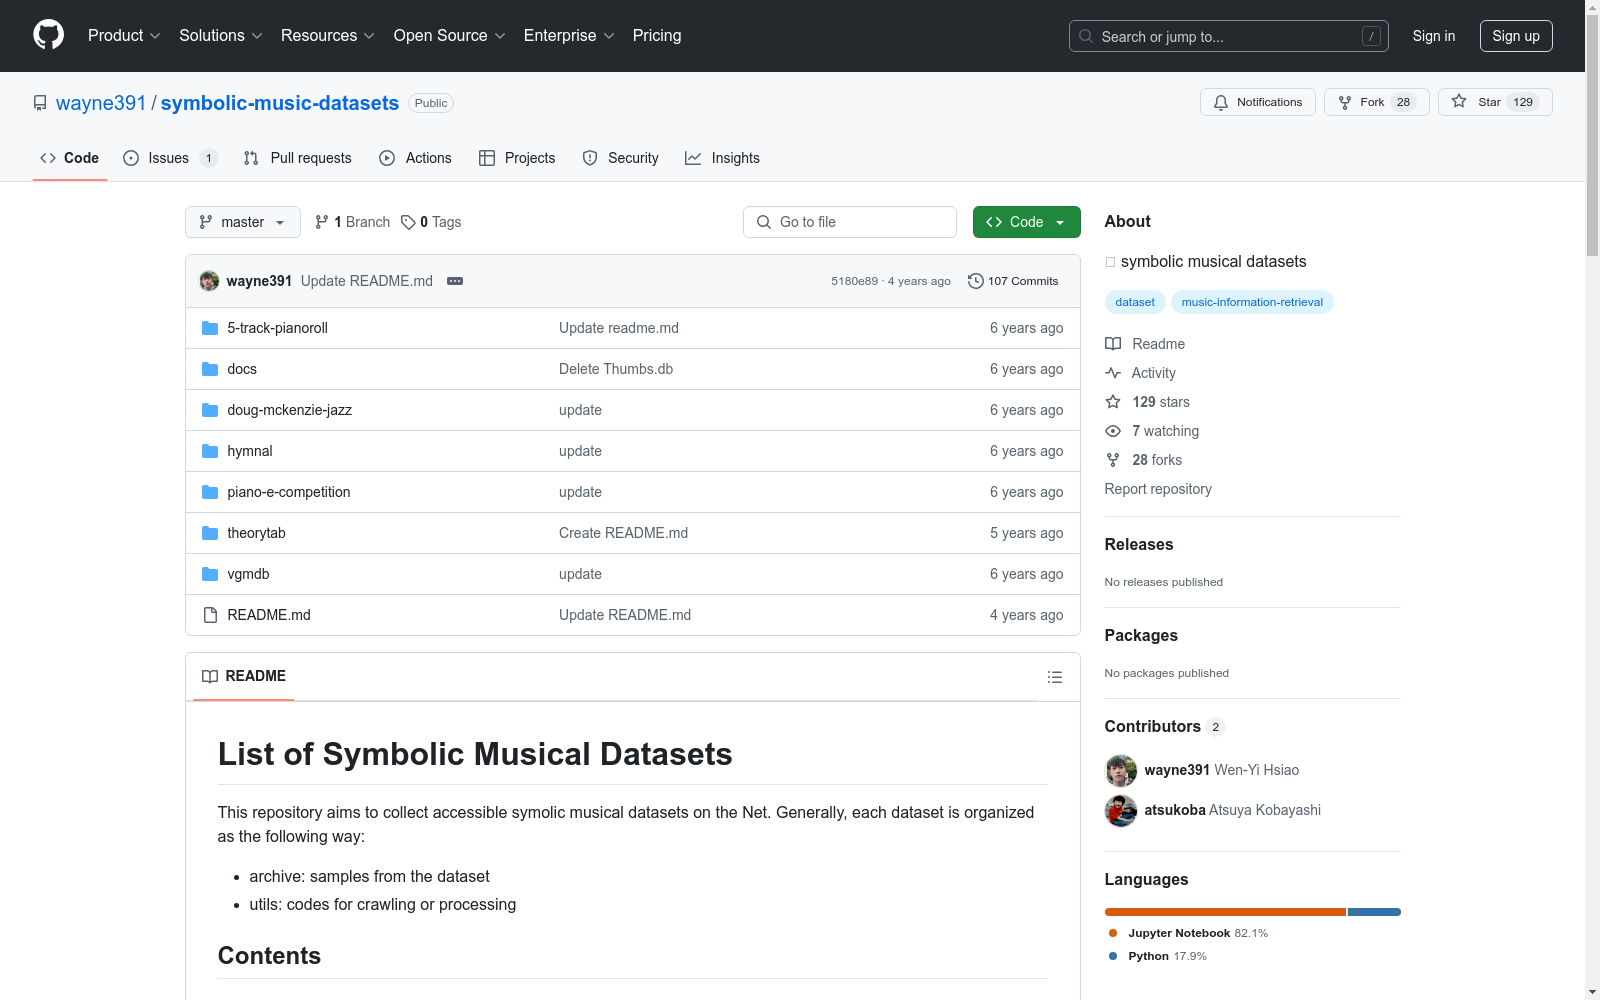Image resolution: width=1600 pixels, height=1000 pixels.
Task: Open atsukoba contributor avatar
Action: pyautogui.click(x=1121, y=810)
